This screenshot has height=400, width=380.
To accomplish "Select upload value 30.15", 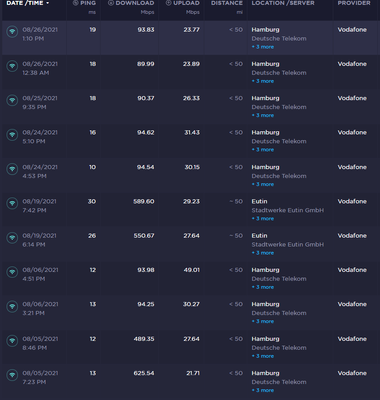I will 192,167.
